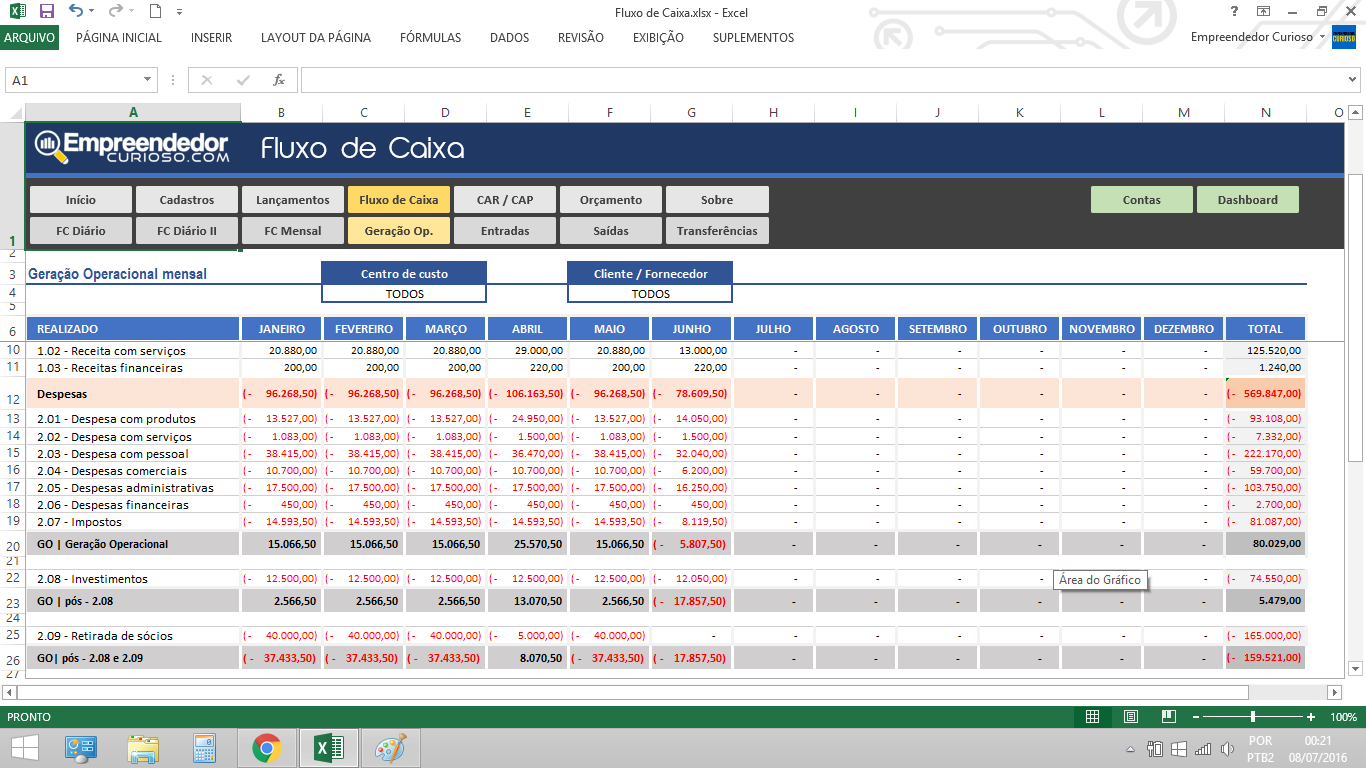The image size is (1366, 768).
Task: Click the New document icon in title bar
Action: pos(154,12)
